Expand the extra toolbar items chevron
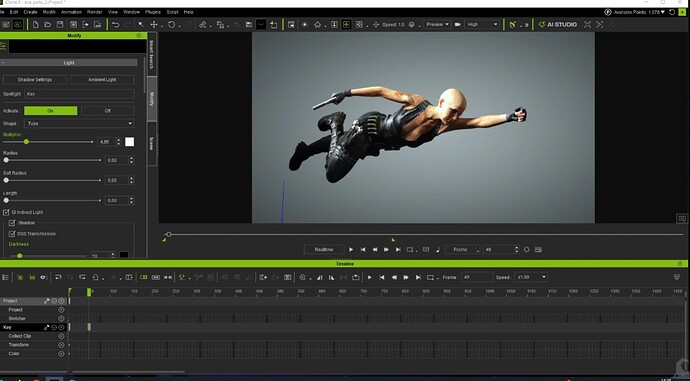 527,25
